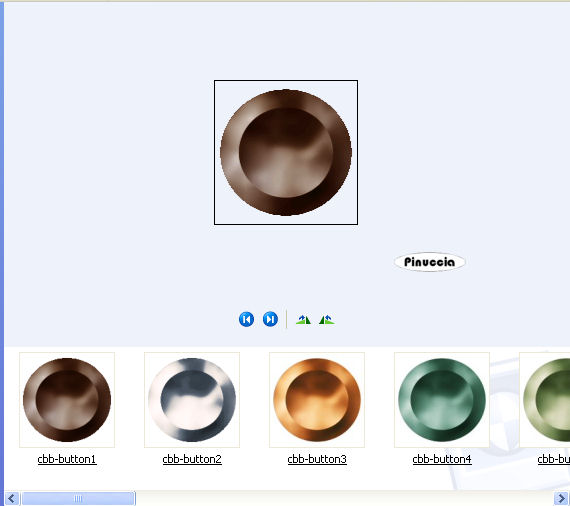The width and height of the screenshot is (570, 506).
Task: Click the Pinuccia watermark oval
Action: pyautogui.click(x=430, y=262)
